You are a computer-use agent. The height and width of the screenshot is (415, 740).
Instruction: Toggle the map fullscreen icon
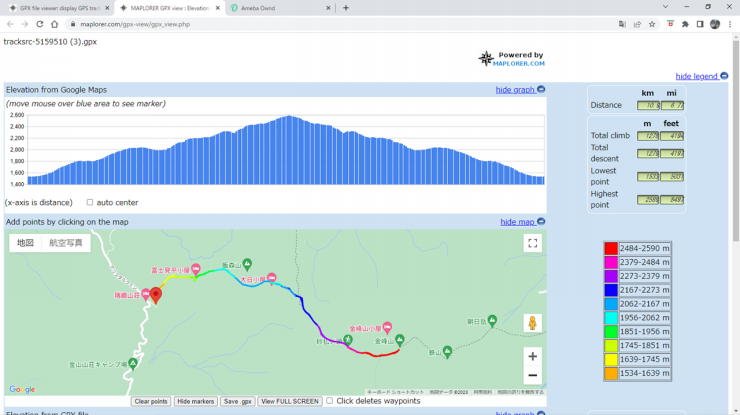click(x=532, y=243)
